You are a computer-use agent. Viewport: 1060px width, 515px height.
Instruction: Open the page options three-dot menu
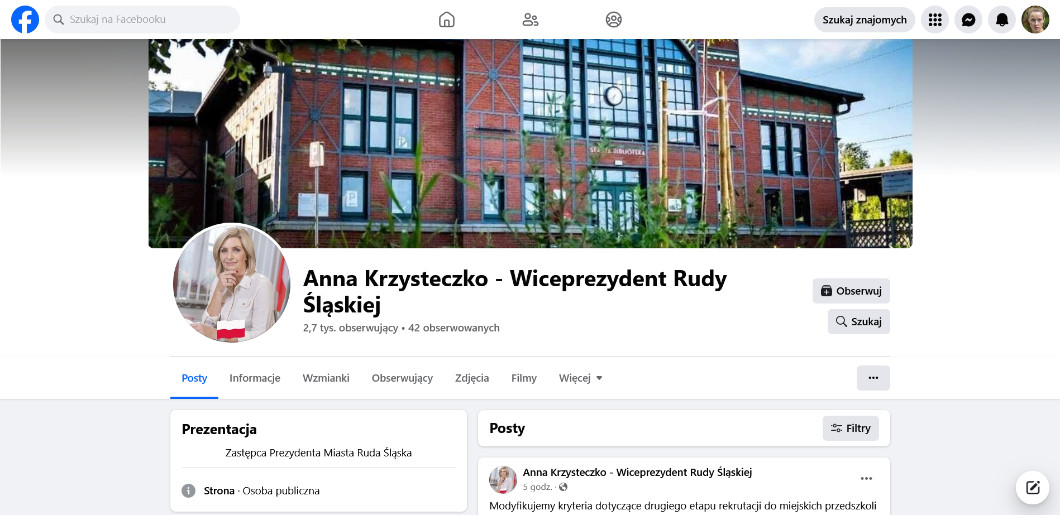(873, 378)
